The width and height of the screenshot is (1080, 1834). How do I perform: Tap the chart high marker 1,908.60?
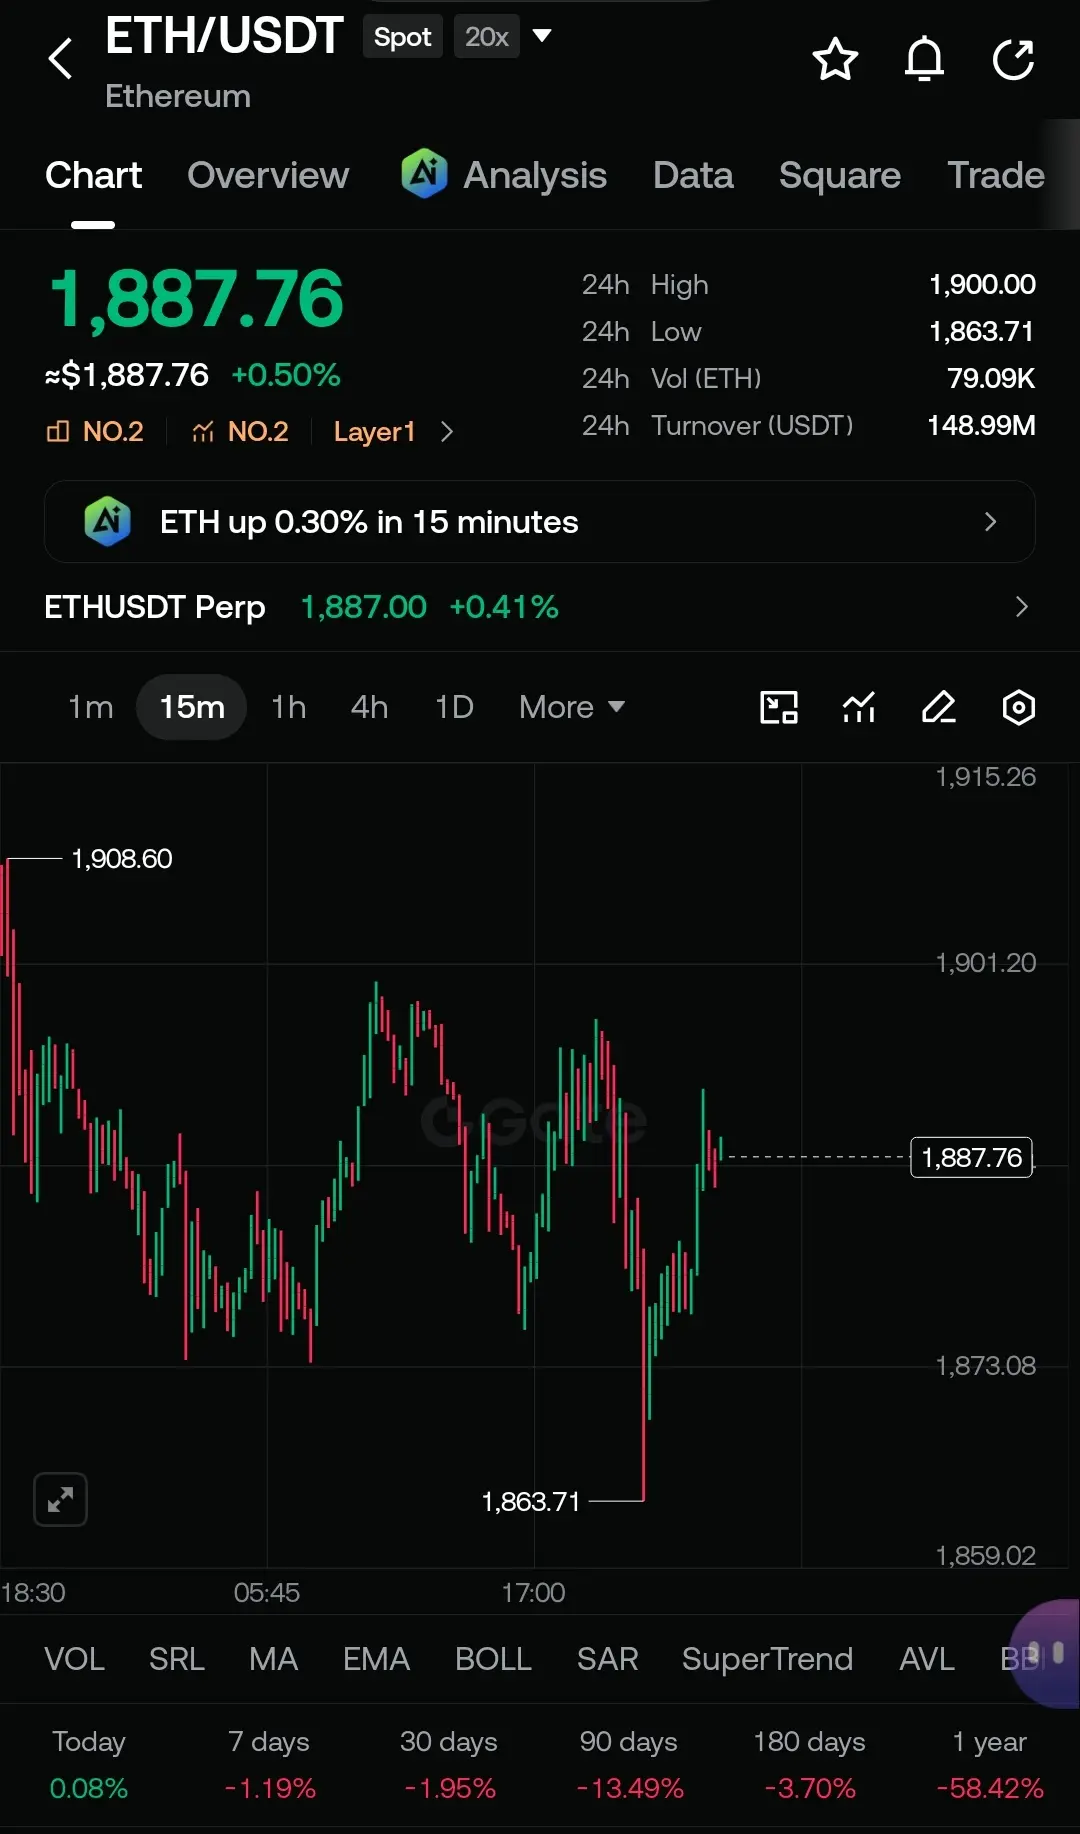[x=121, y=859]
